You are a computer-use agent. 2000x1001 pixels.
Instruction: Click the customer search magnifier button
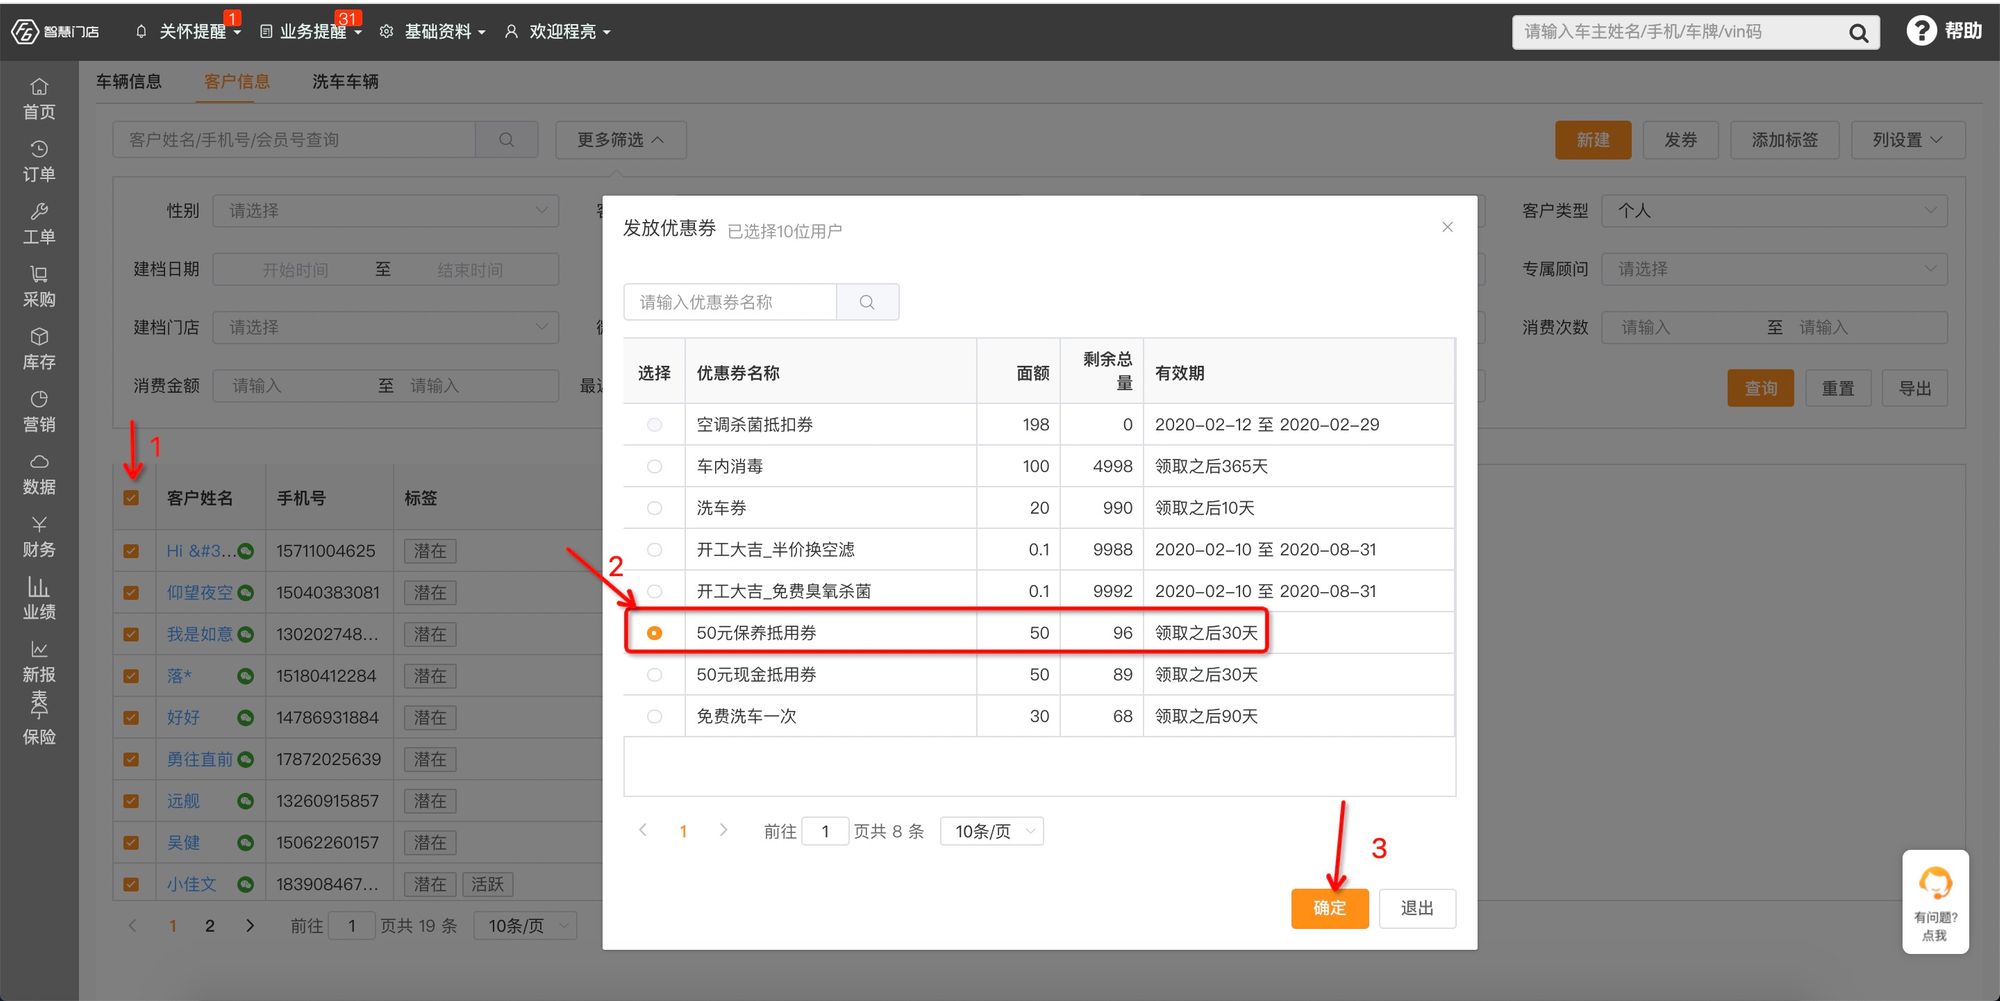[x=506, y=140]
